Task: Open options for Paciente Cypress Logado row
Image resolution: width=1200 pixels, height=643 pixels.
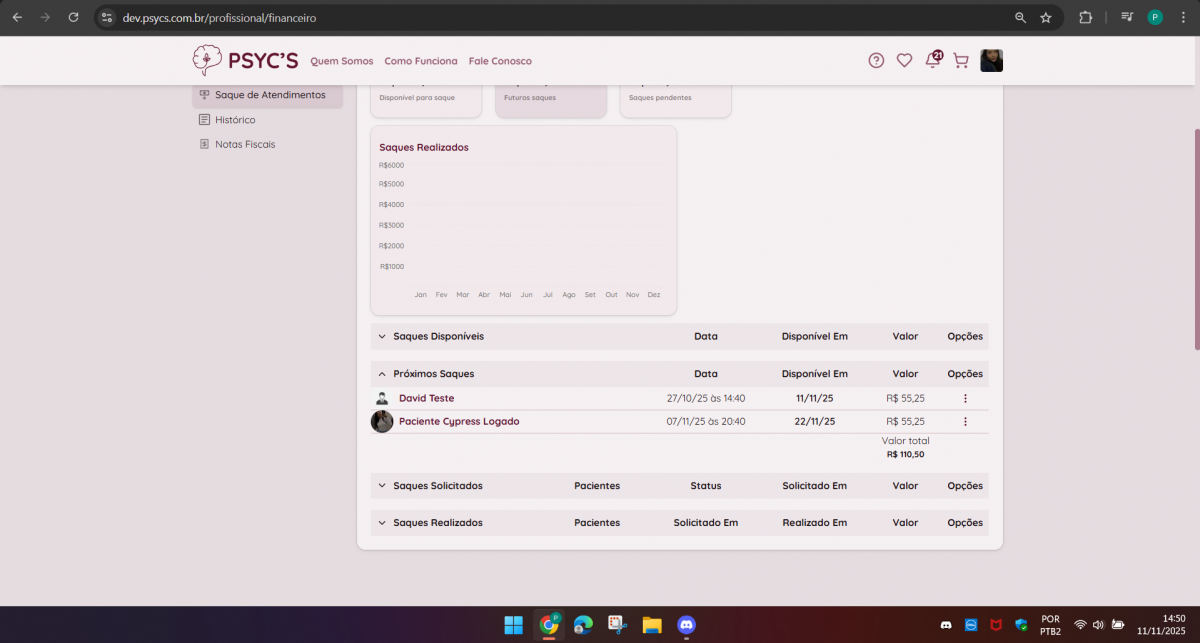Action: (x=965, y=422)
